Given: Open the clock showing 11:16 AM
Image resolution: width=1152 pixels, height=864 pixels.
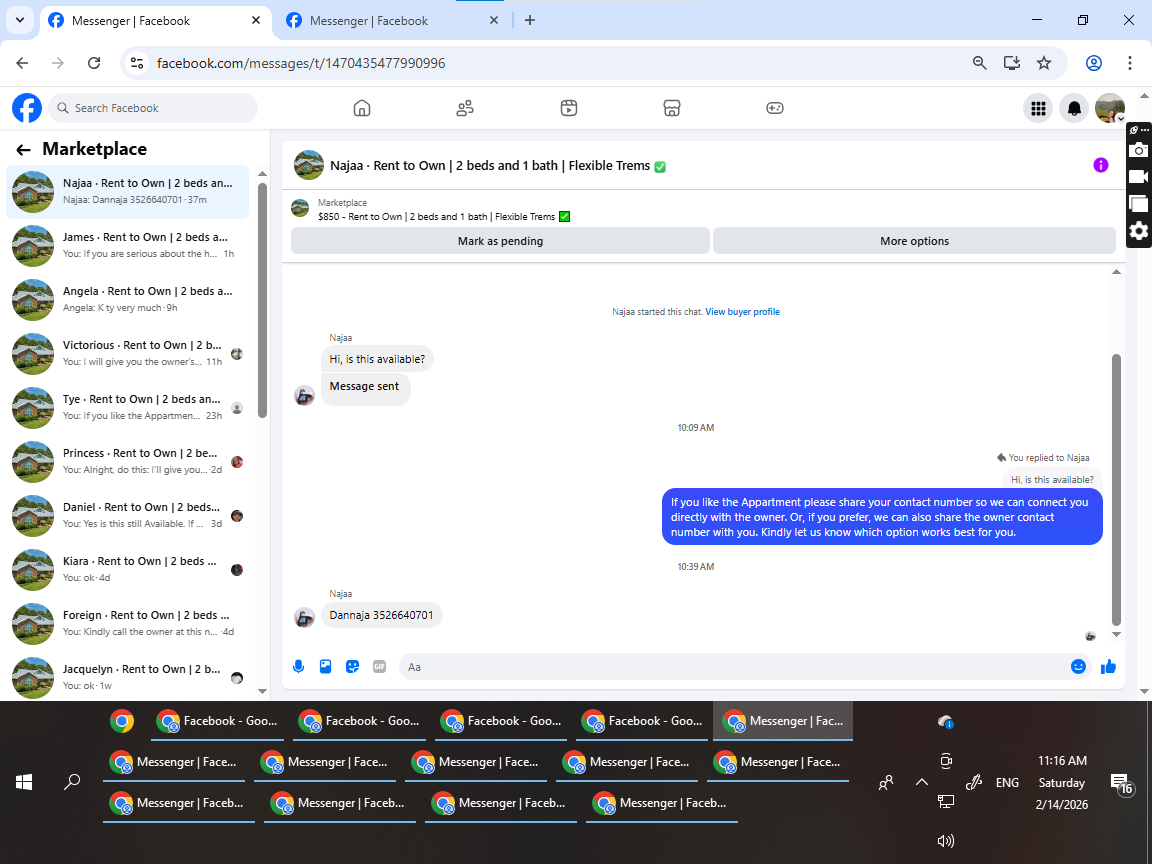Looking at the screenshot, I should [1062, 761].
